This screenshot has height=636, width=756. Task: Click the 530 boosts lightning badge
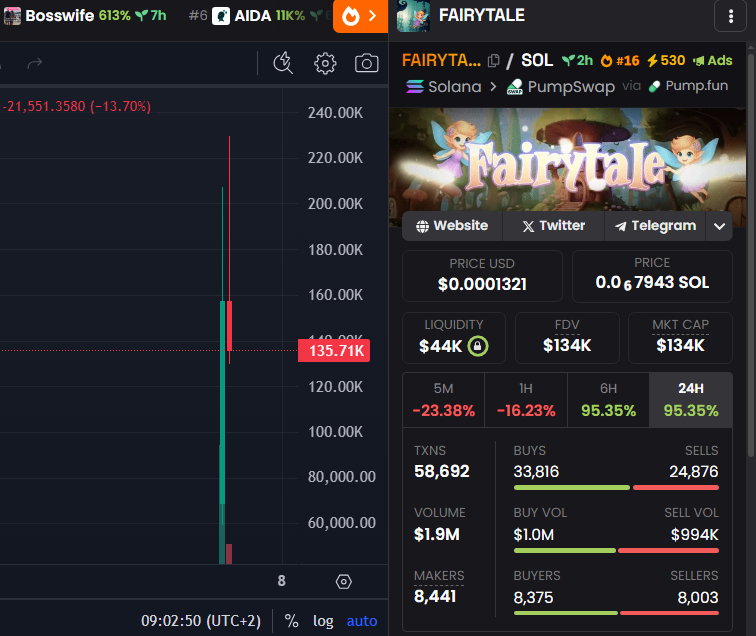(666, 61)
